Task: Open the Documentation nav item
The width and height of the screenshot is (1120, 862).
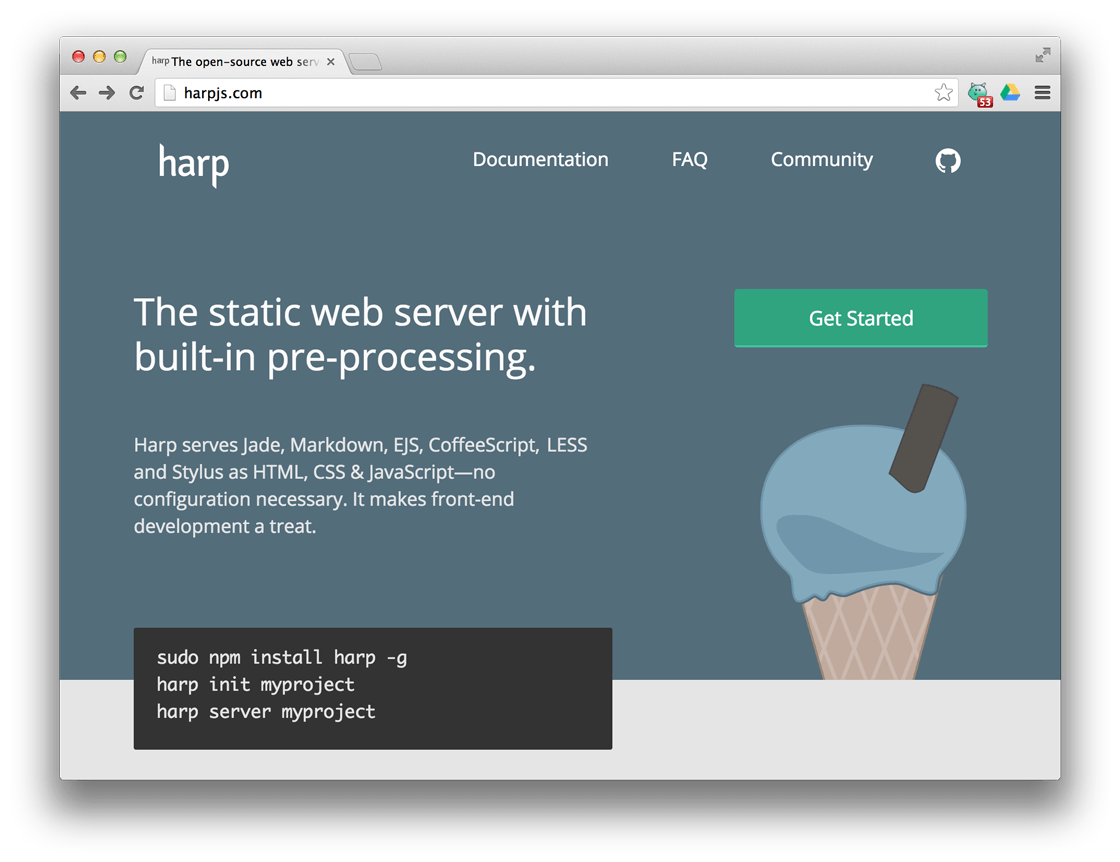Action: point(540,160)
